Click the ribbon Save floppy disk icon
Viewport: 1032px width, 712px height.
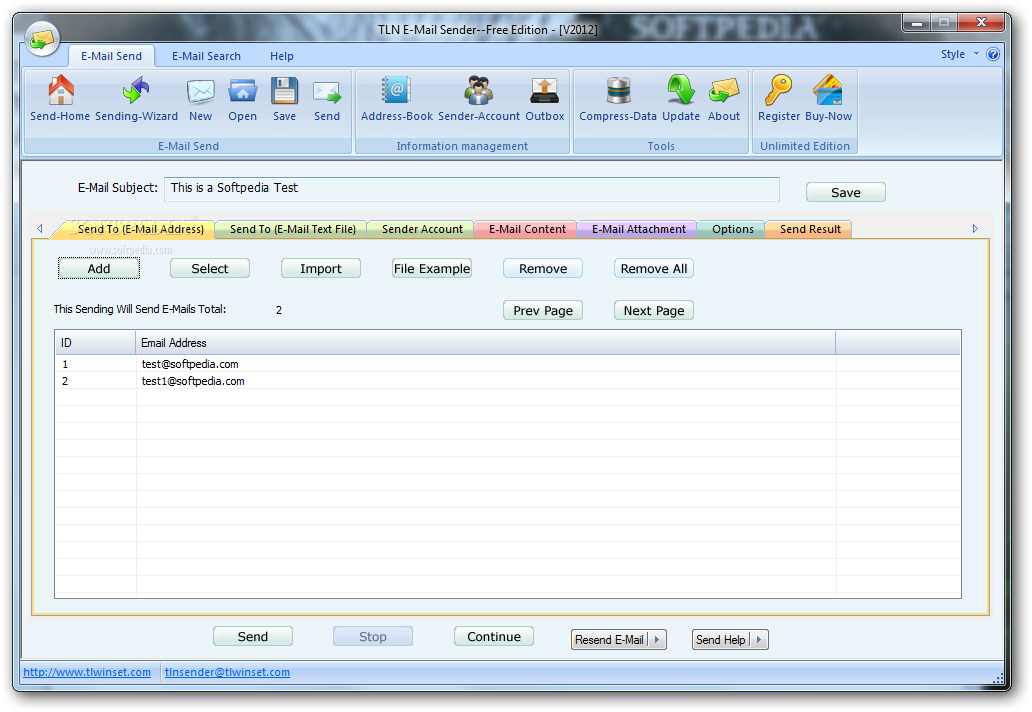(284, 91)
